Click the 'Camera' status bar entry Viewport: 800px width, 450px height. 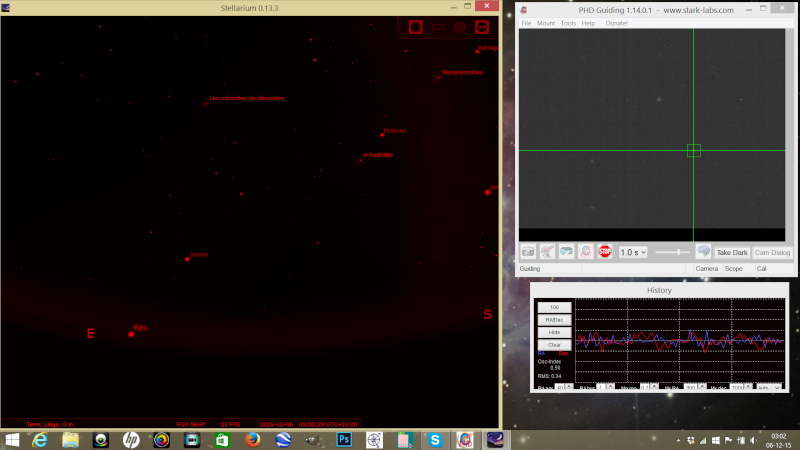[706, 268]
